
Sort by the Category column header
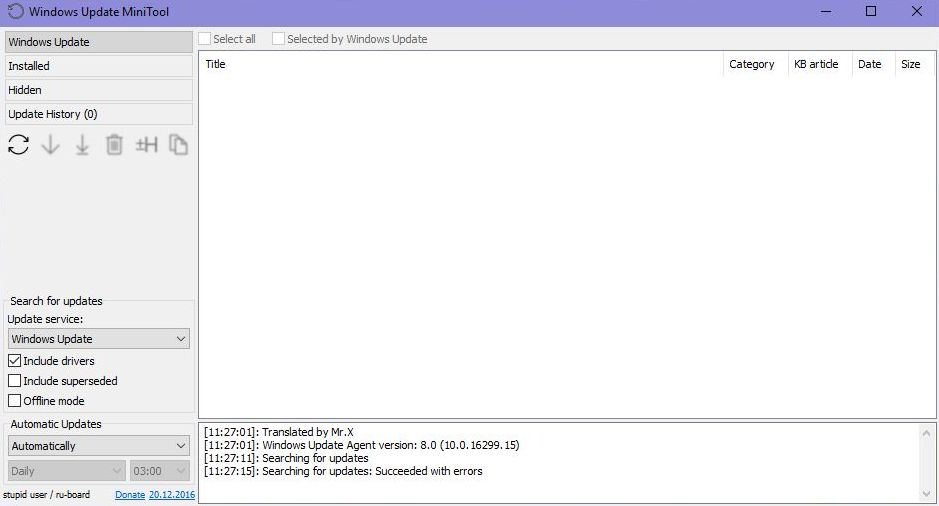click(x=756, y=64)
